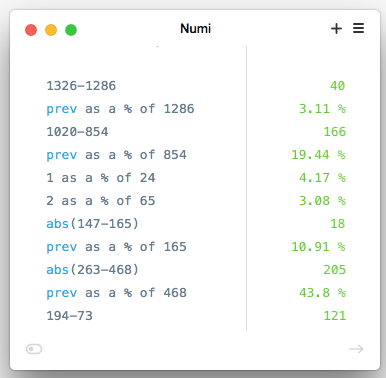This screenshot has height=378, width=386.
Task: Copy the result 3.11 %
Action: (x=322, y=109)
